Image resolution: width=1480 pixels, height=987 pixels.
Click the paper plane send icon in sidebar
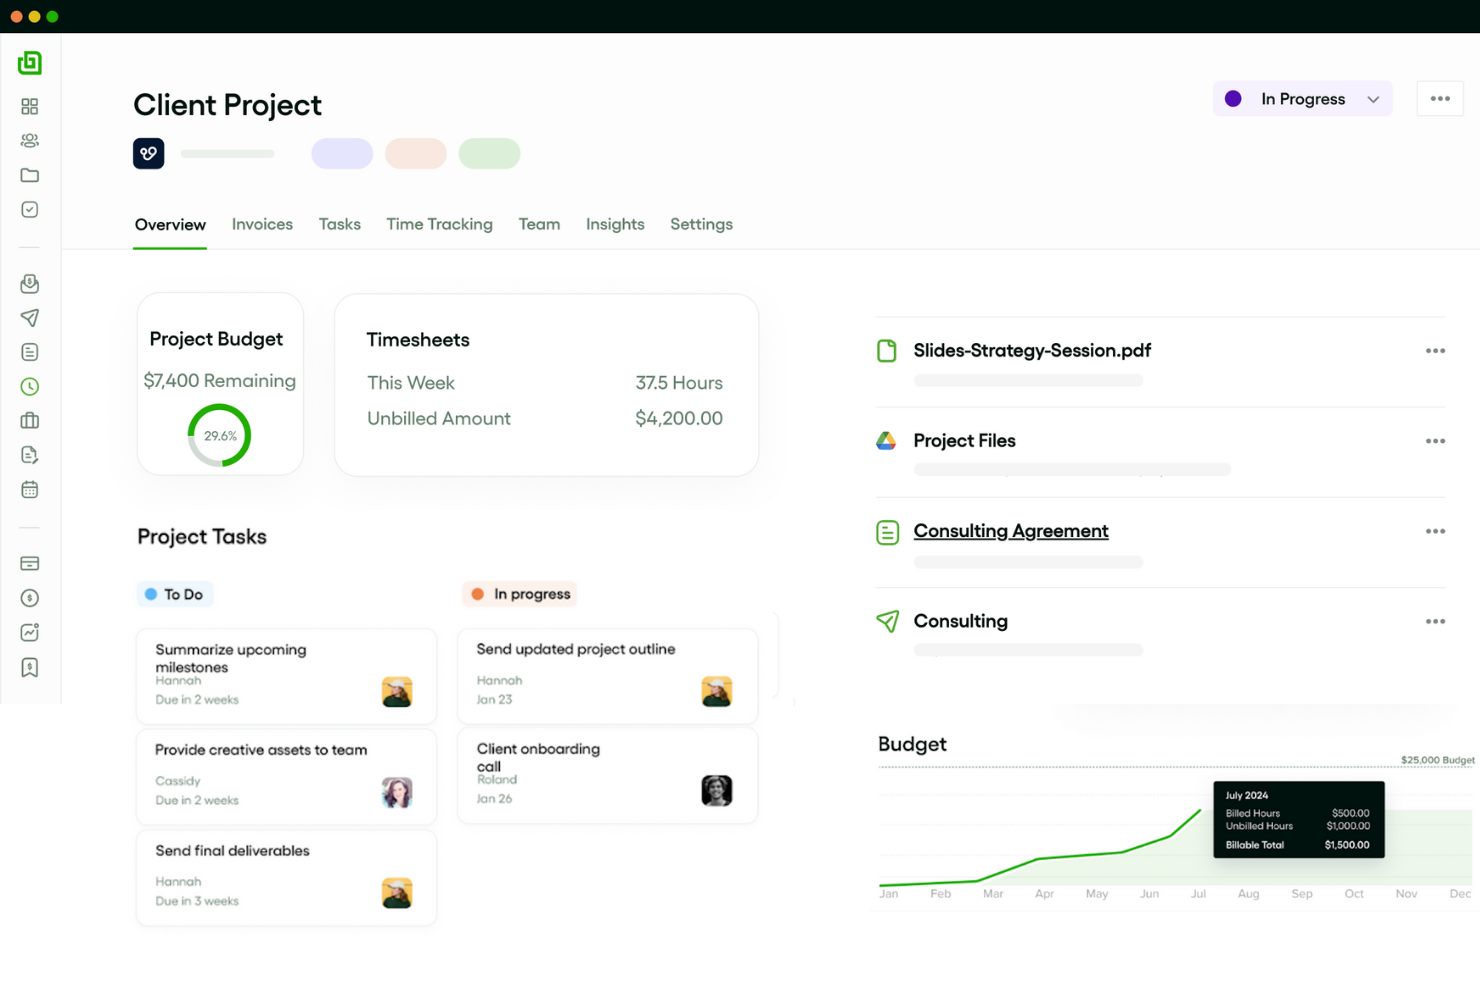(x=29, y=318)
